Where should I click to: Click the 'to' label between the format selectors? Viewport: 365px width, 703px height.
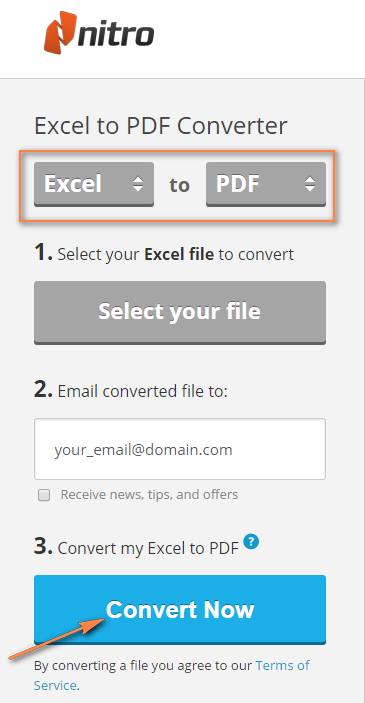(x=179, y=185)
